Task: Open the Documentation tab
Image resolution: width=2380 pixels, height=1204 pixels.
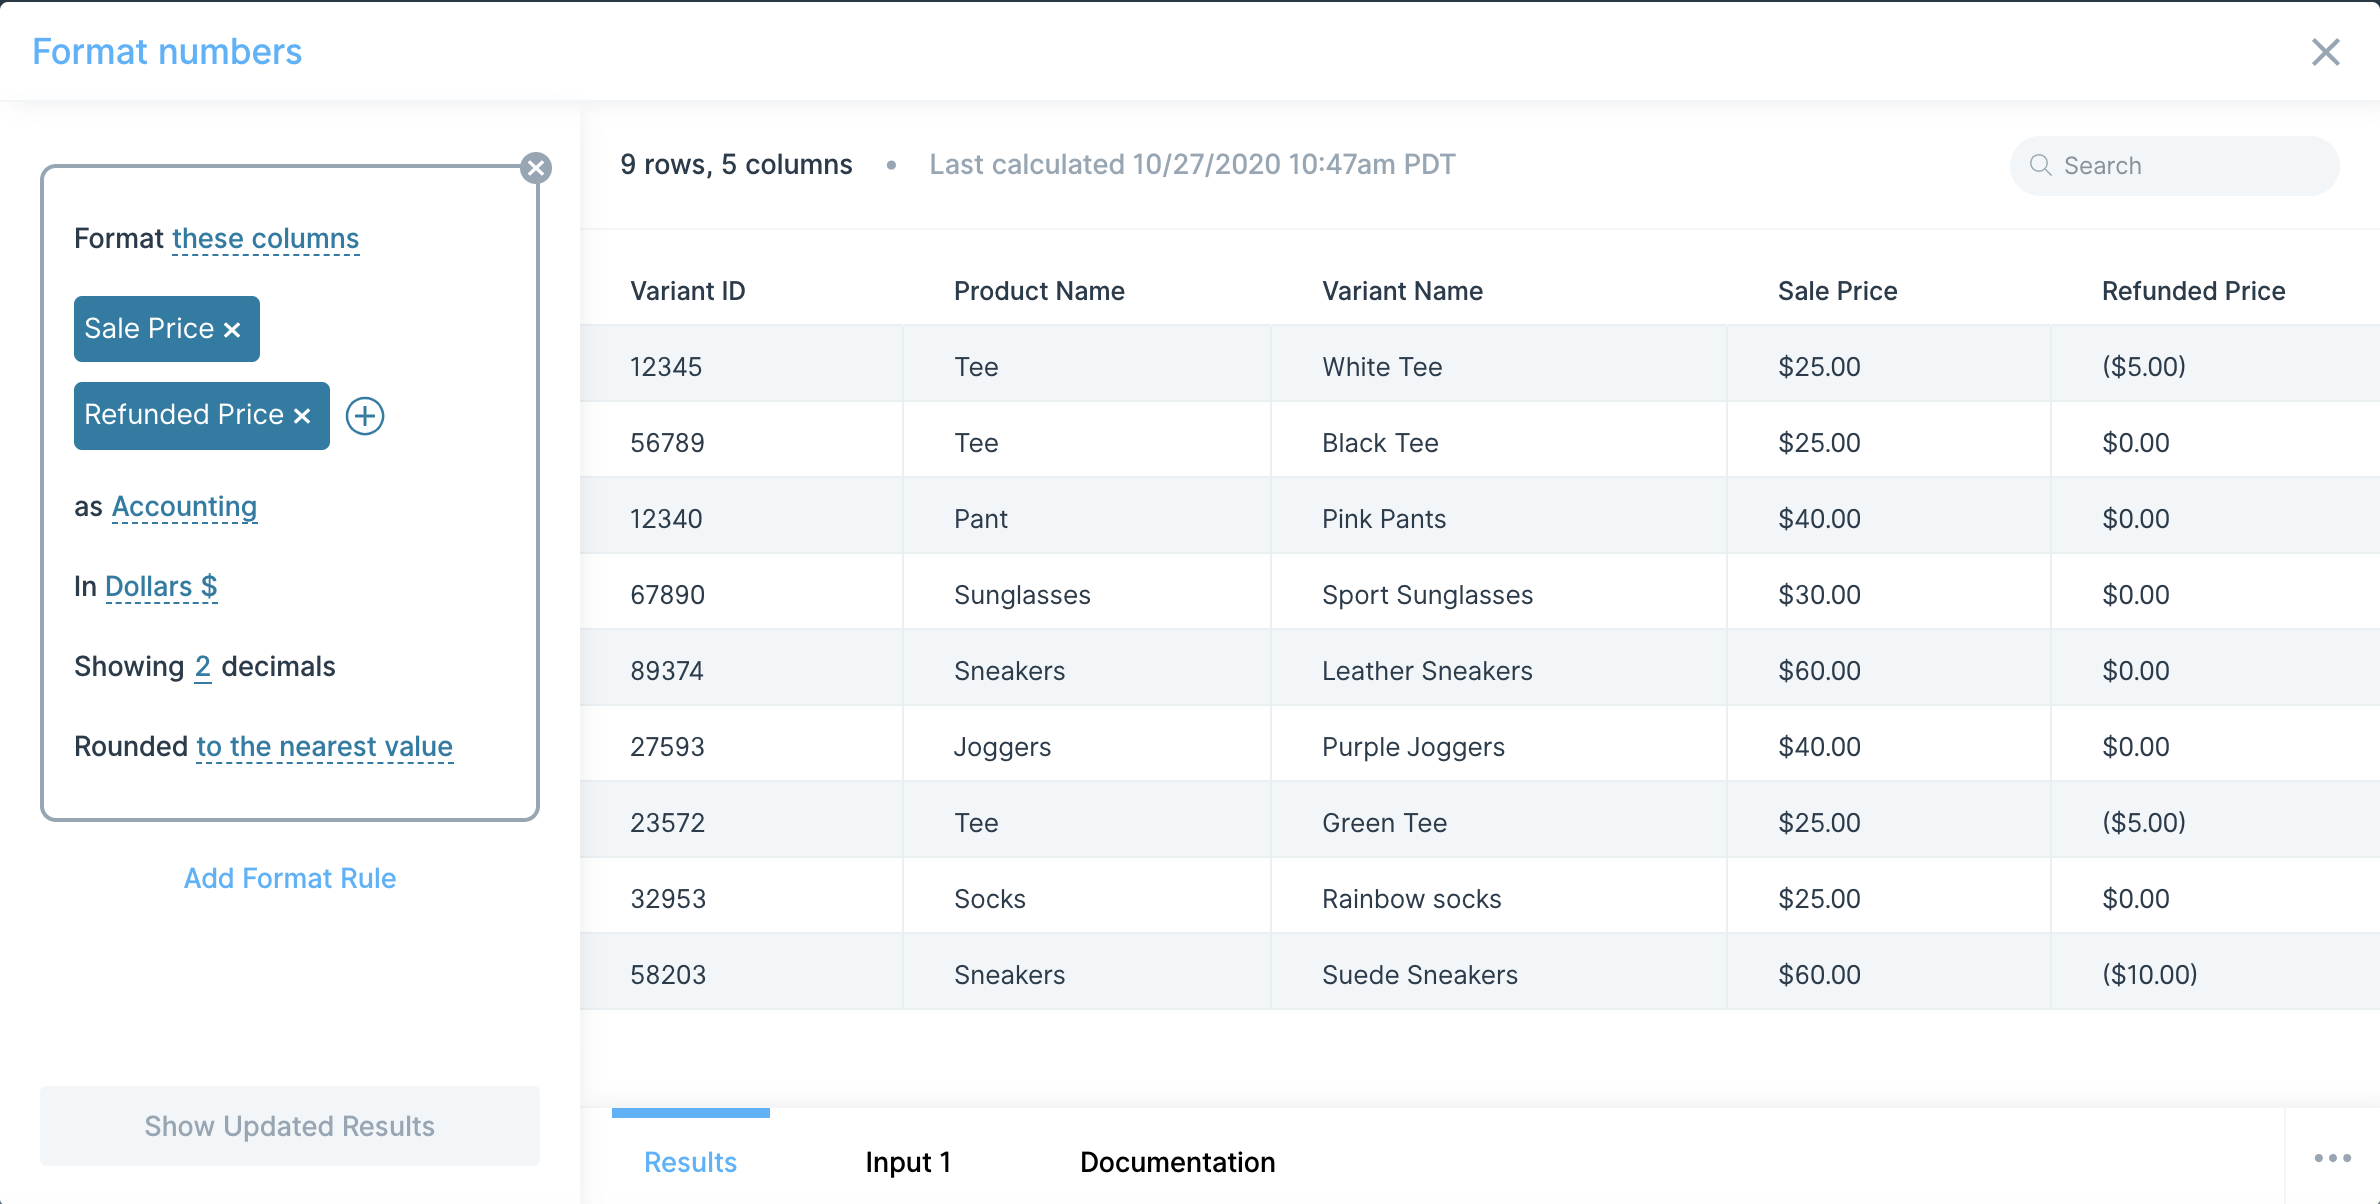Action: click(x=1177, y=1162)
